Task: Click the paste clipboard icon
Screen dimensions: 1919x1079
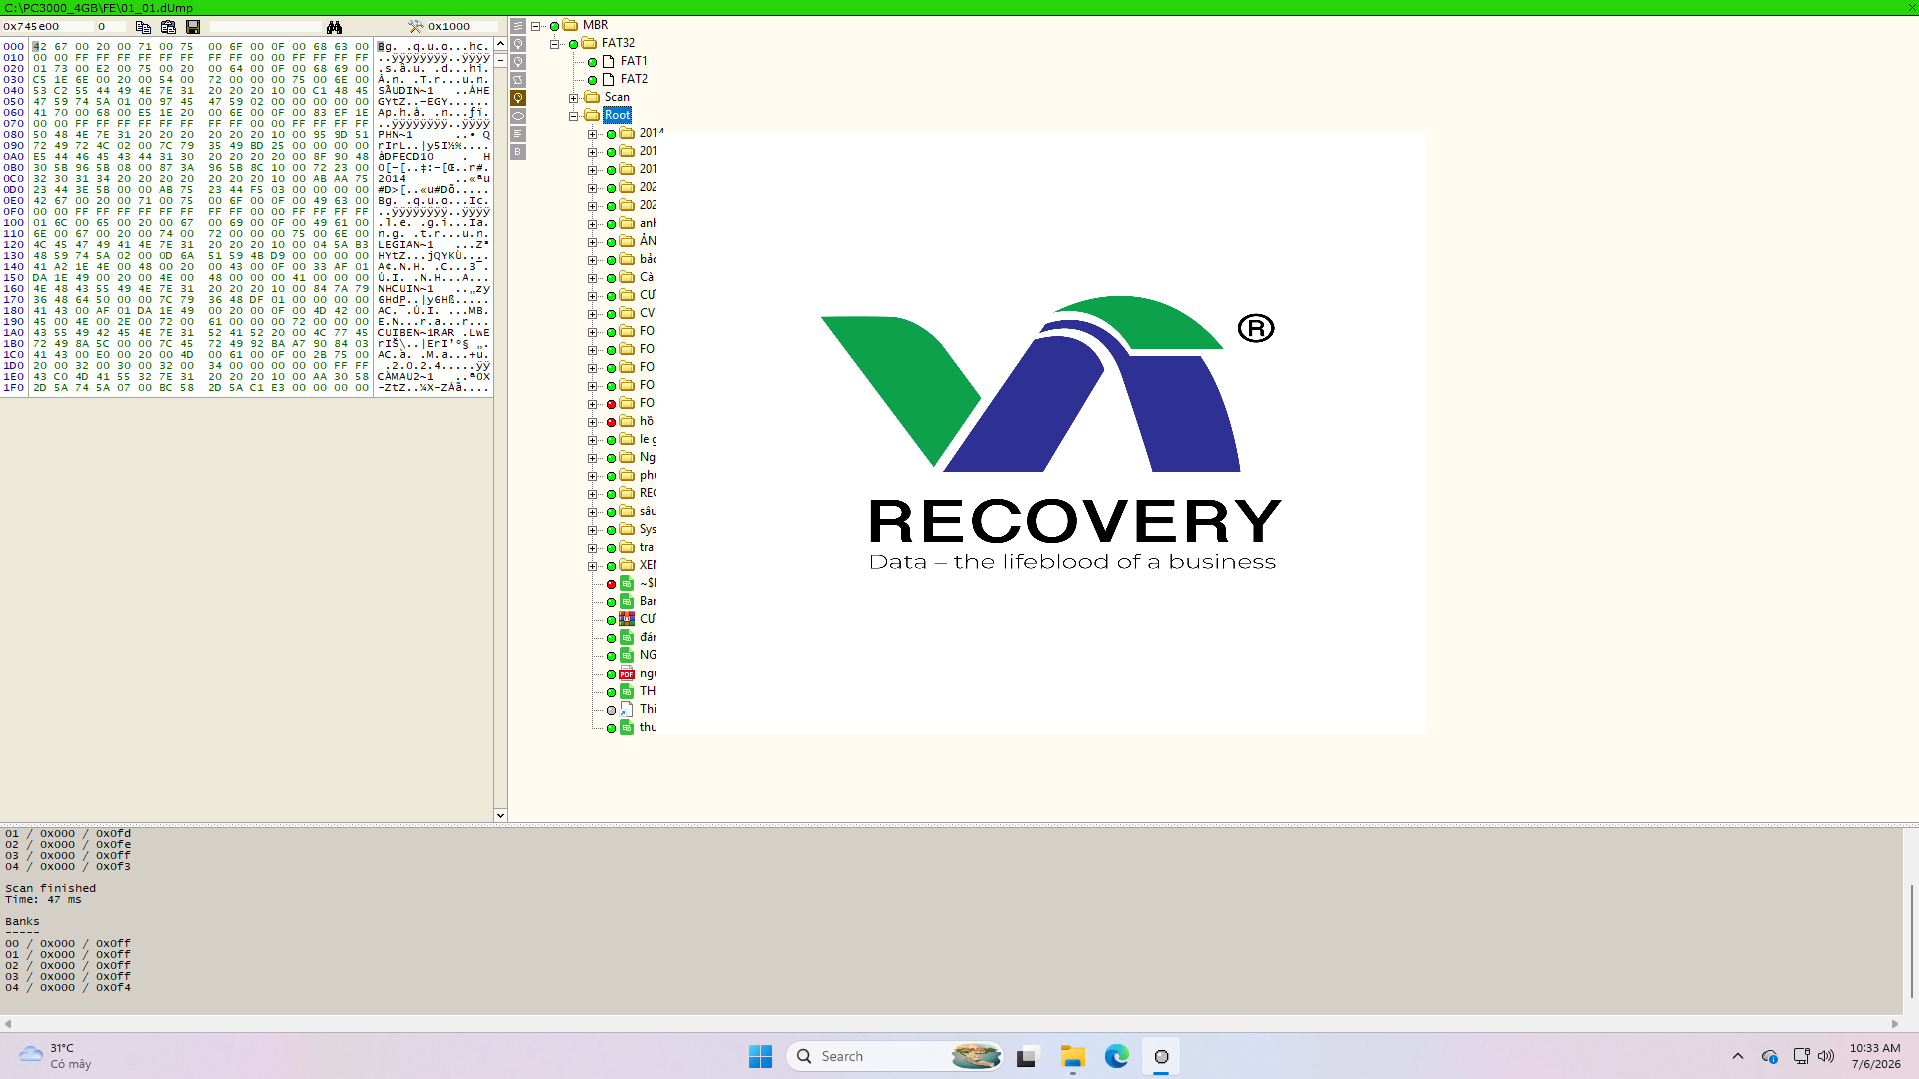Action: click(x=168, y=27)
